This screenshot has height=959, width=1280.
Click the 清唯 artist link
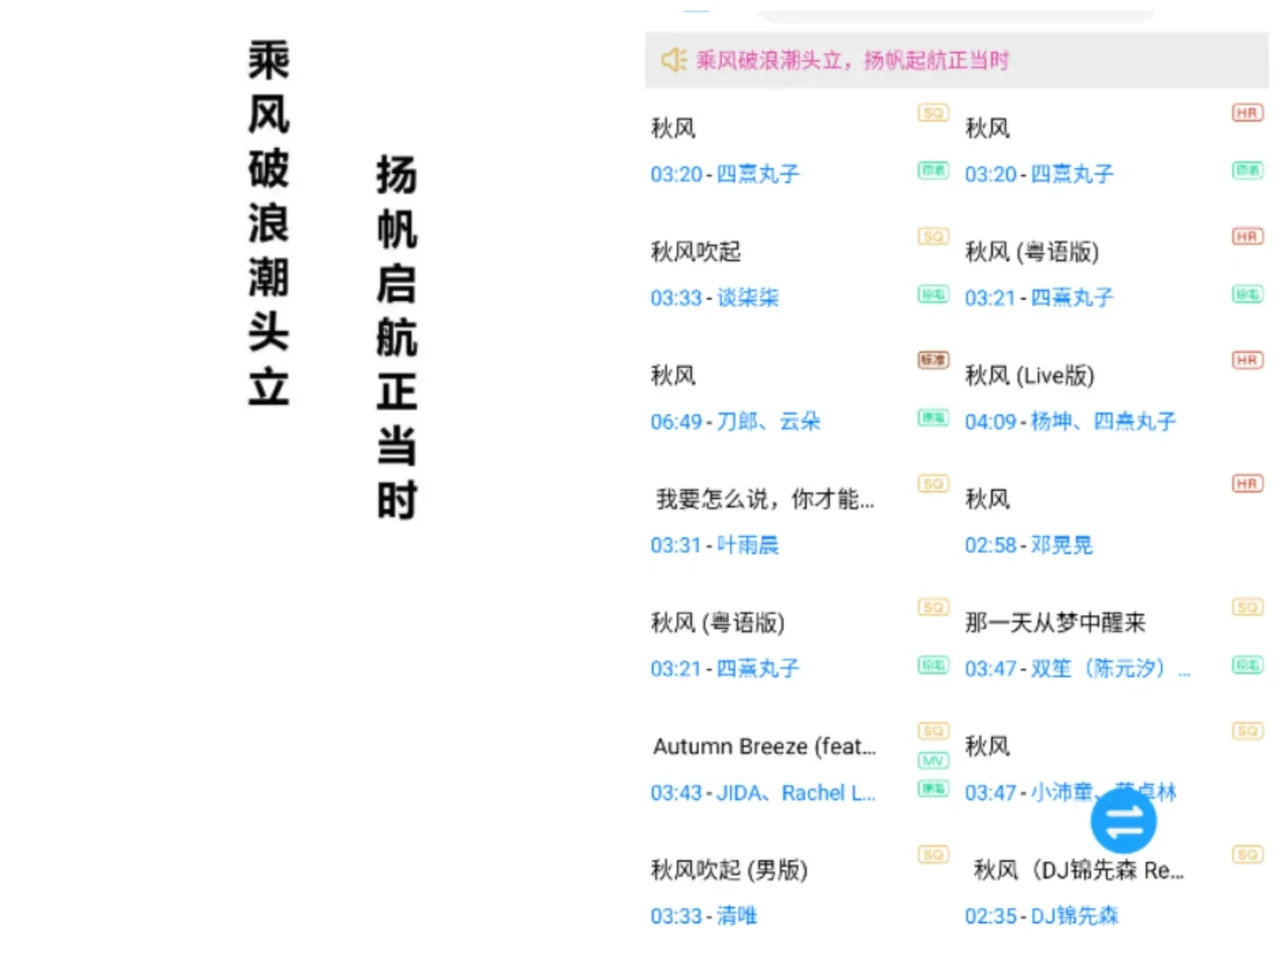pos(736,916)
